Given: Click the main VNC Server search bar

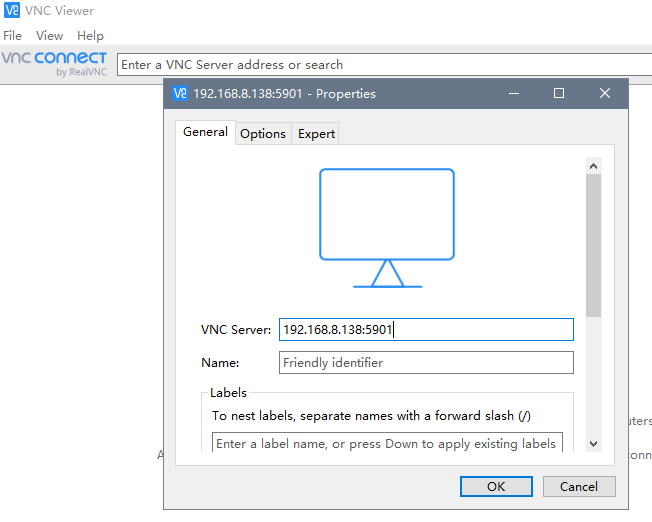Looking at the screenshot, I should 385,64.
